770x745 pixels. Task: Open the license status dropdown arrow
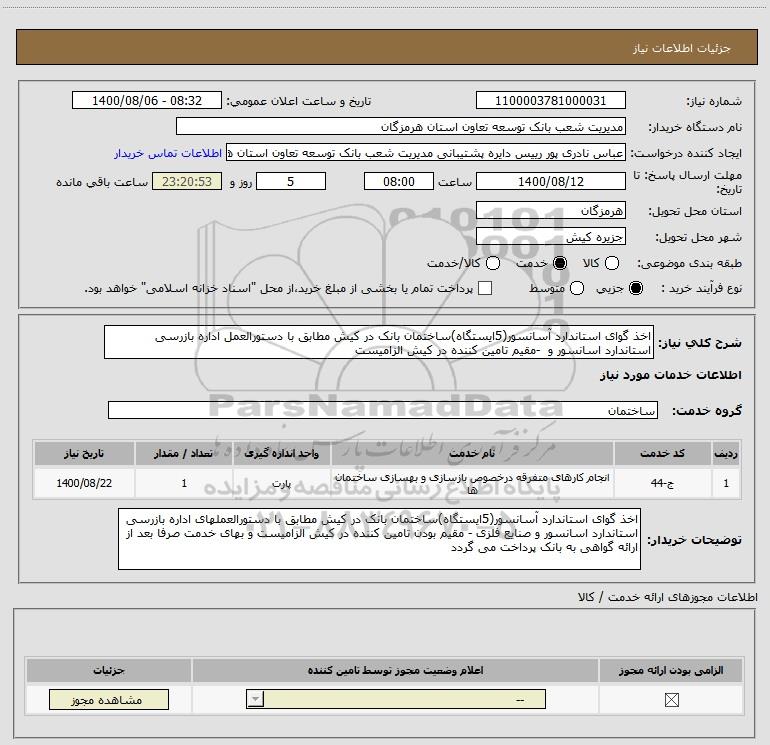[255, 699]
